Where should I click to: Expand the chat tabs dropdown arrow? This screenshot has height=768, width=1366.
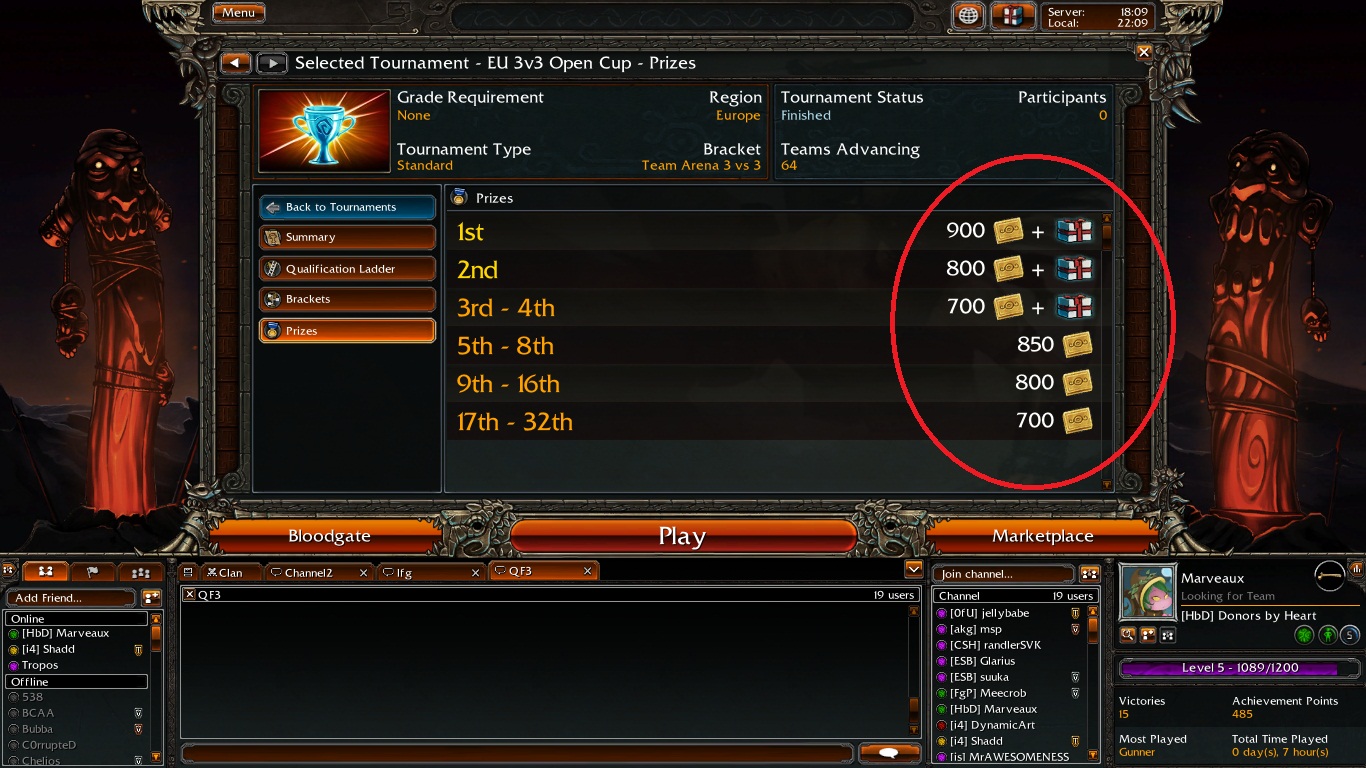pyautogui.click(x=913, y=569)
